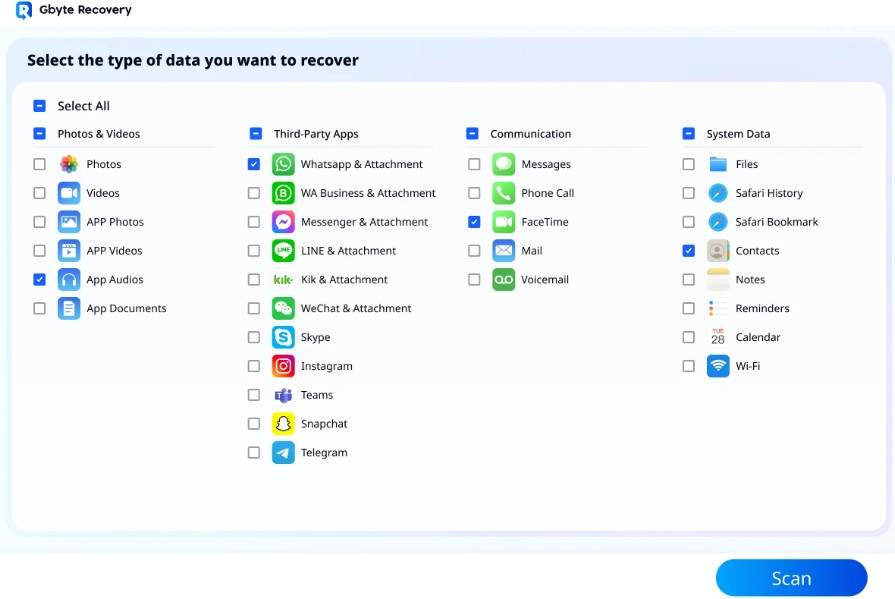
Task: Click the Safari Bookmark compass icon
Action: click(718, 222)
